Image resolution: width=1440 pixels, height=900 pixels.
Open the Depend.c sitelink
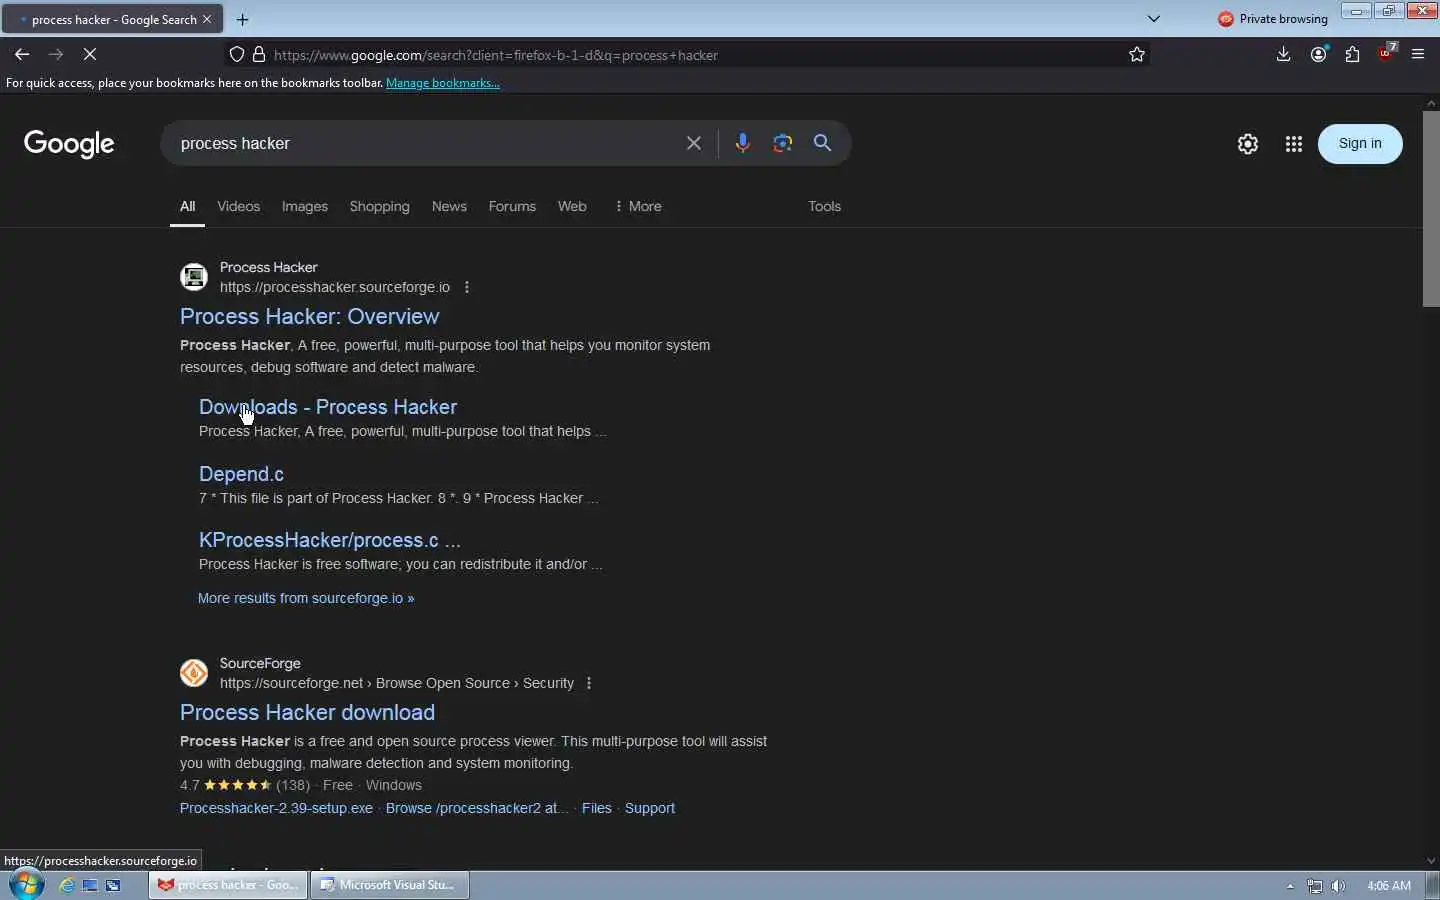pyautogui.click(x=241, y=474)
